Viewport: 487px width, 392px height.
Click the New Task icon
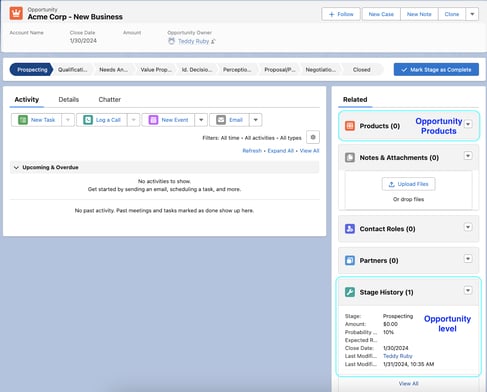(23, 120)
